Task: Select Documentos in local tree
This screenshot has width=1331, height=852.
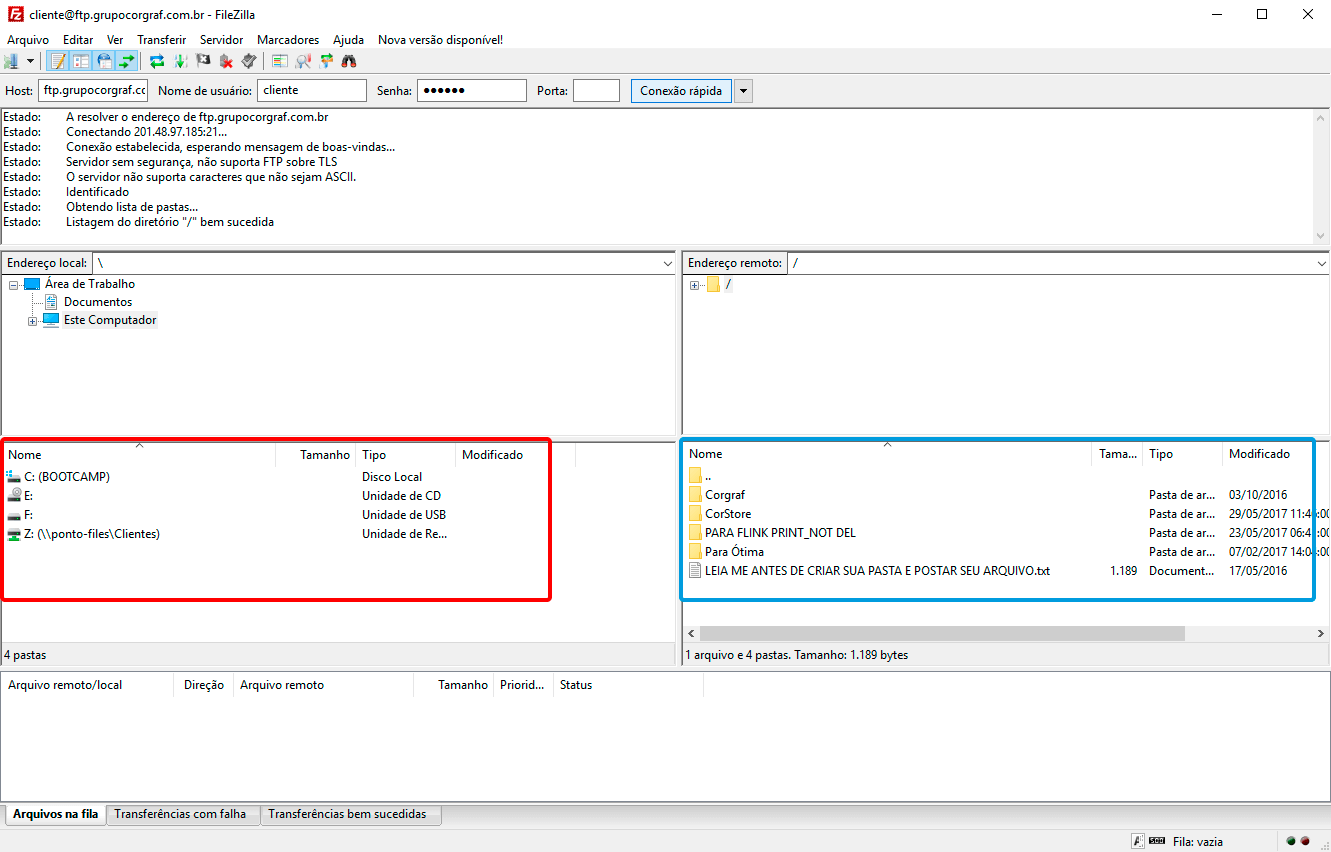Action: point(98,302)
